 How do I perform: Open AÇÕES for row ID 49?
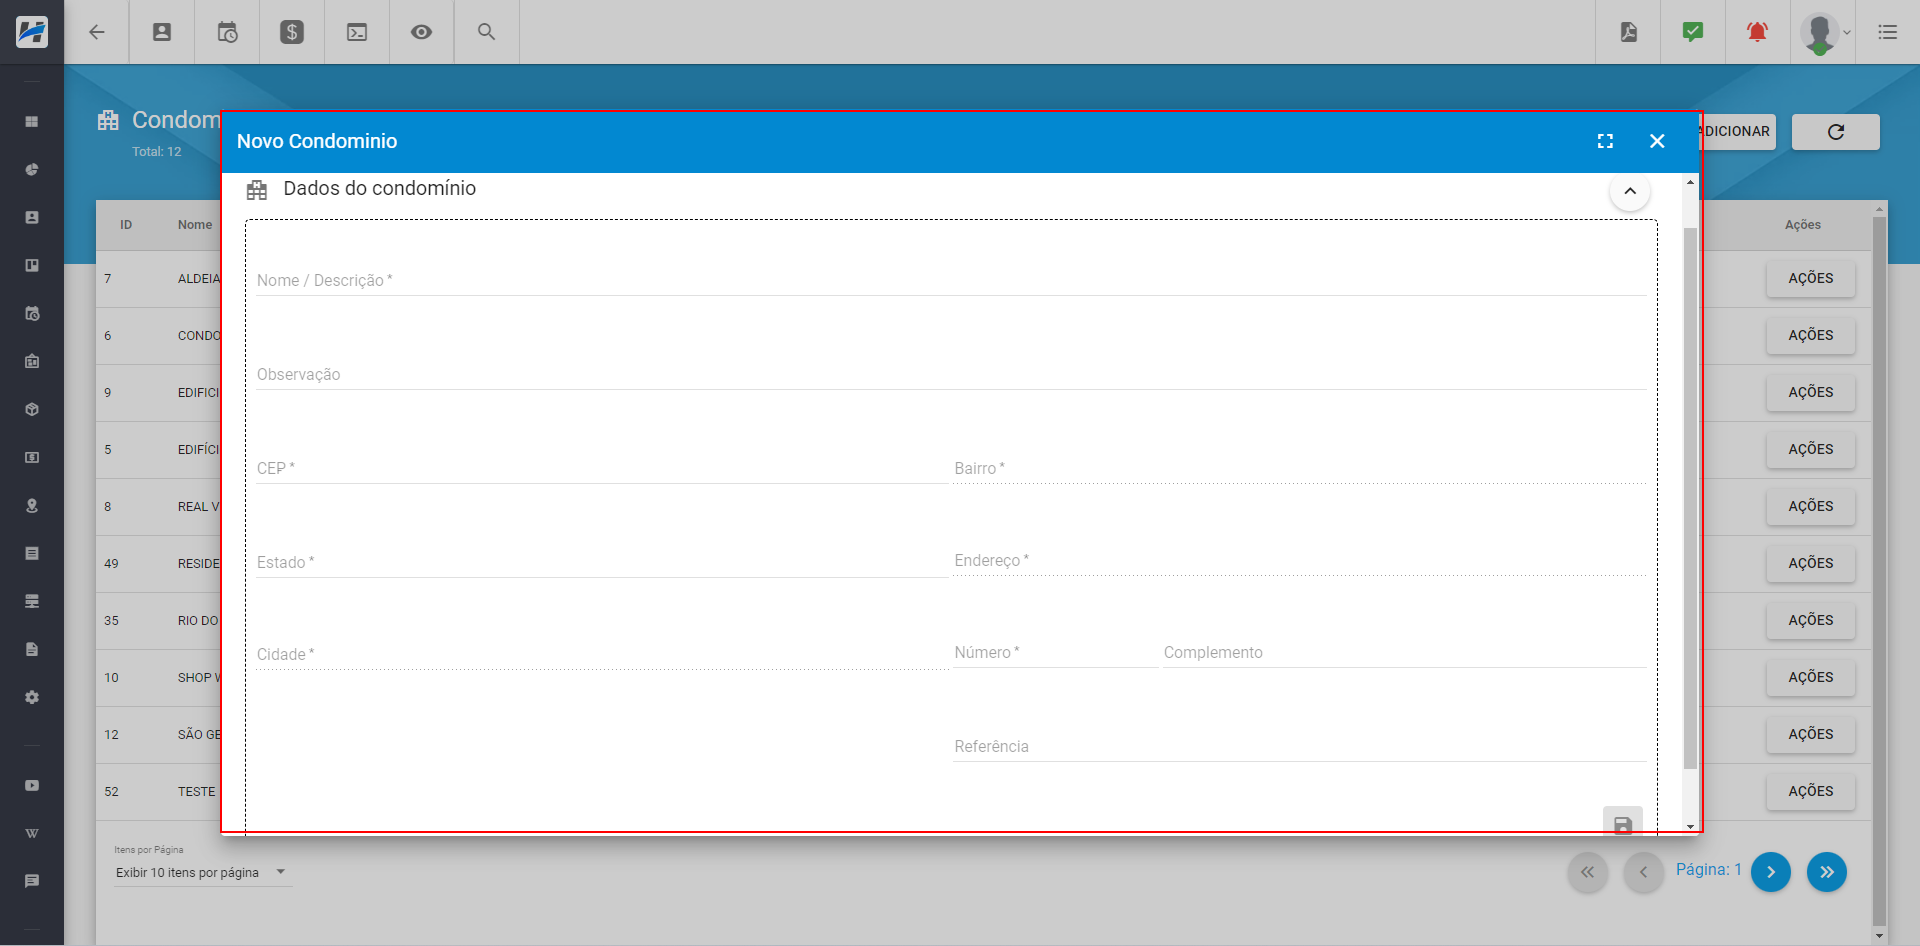pos(1811,563)
